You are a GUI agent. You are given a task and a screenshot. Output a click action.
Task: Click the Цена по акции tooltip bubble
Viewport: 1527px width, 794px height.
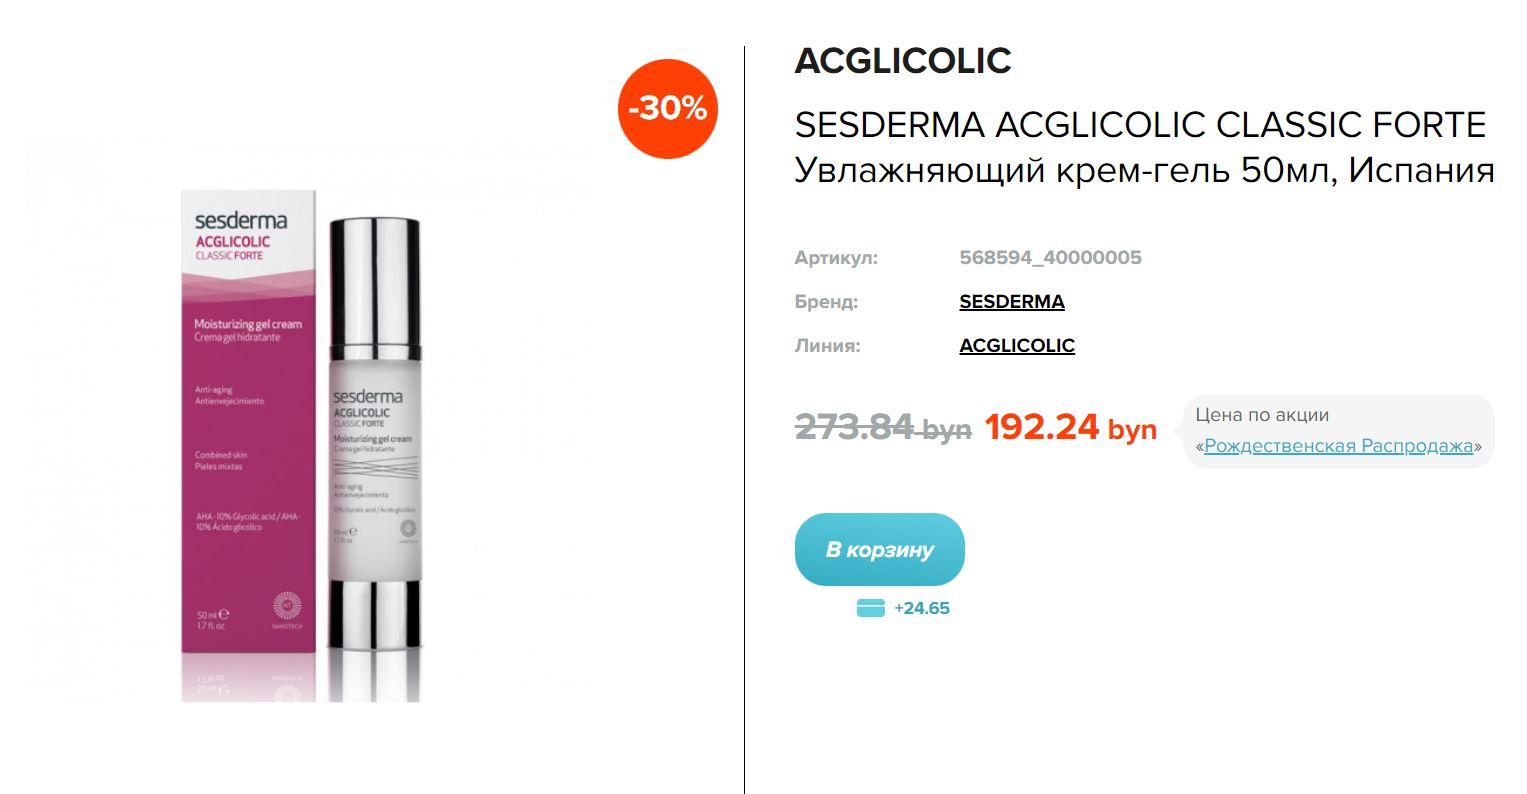pyautogui.click(x=1338, y=431)
